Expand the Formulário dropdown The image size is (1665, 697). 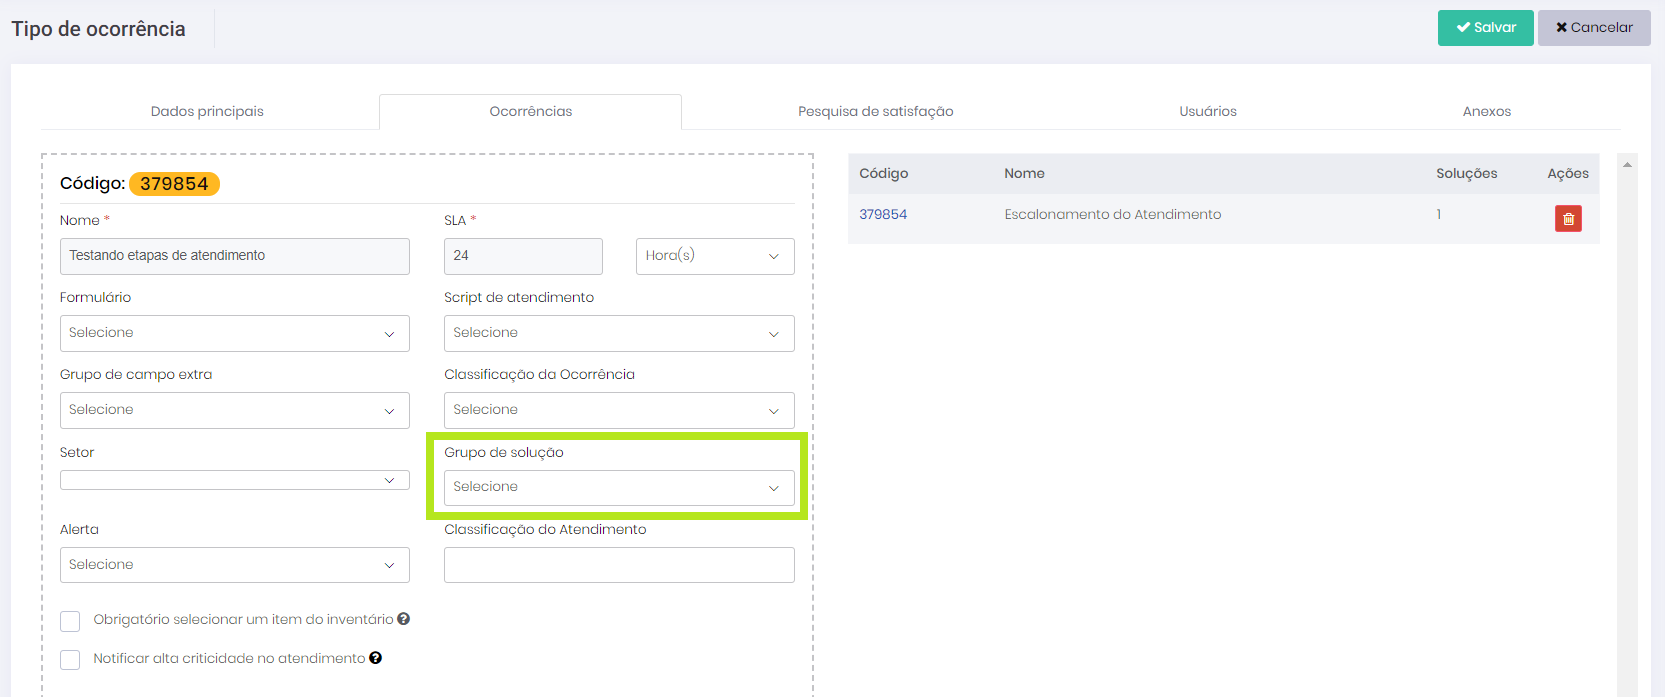pyautogui.click(x=234, y=333)
